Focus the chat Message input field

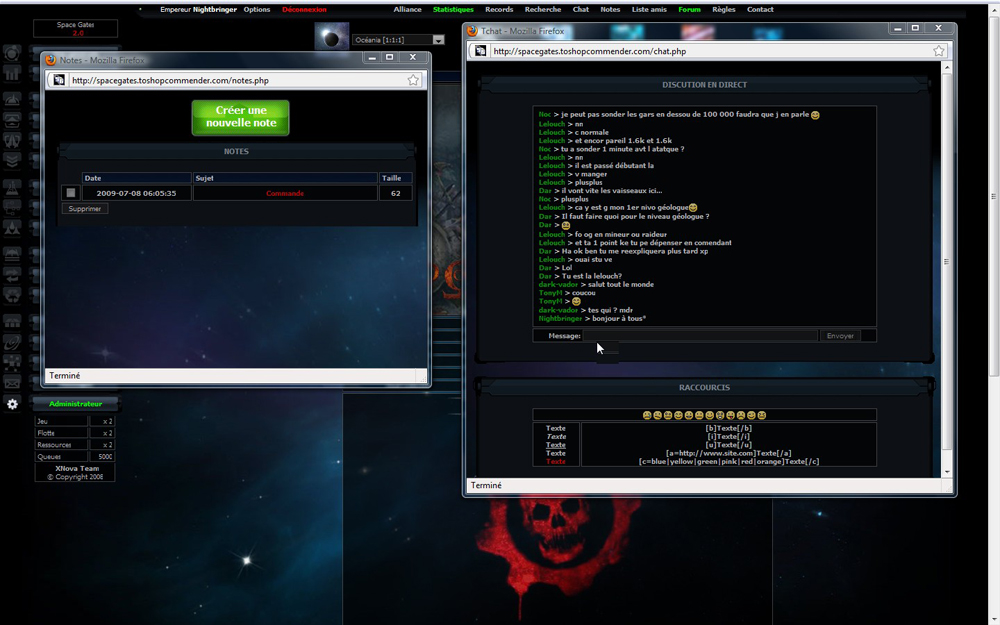[700, 336]
